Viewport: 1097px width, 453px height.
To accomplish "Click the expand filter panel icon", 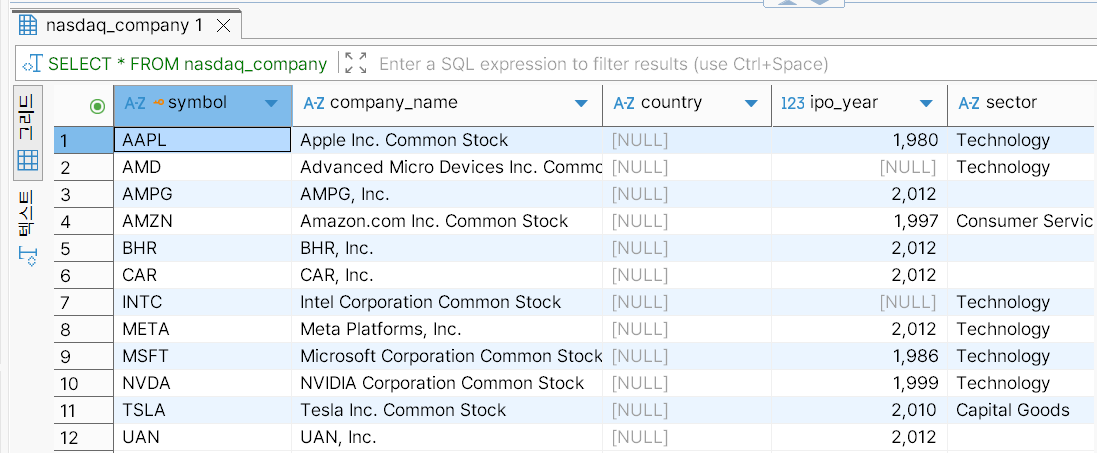I will (355, 64).
